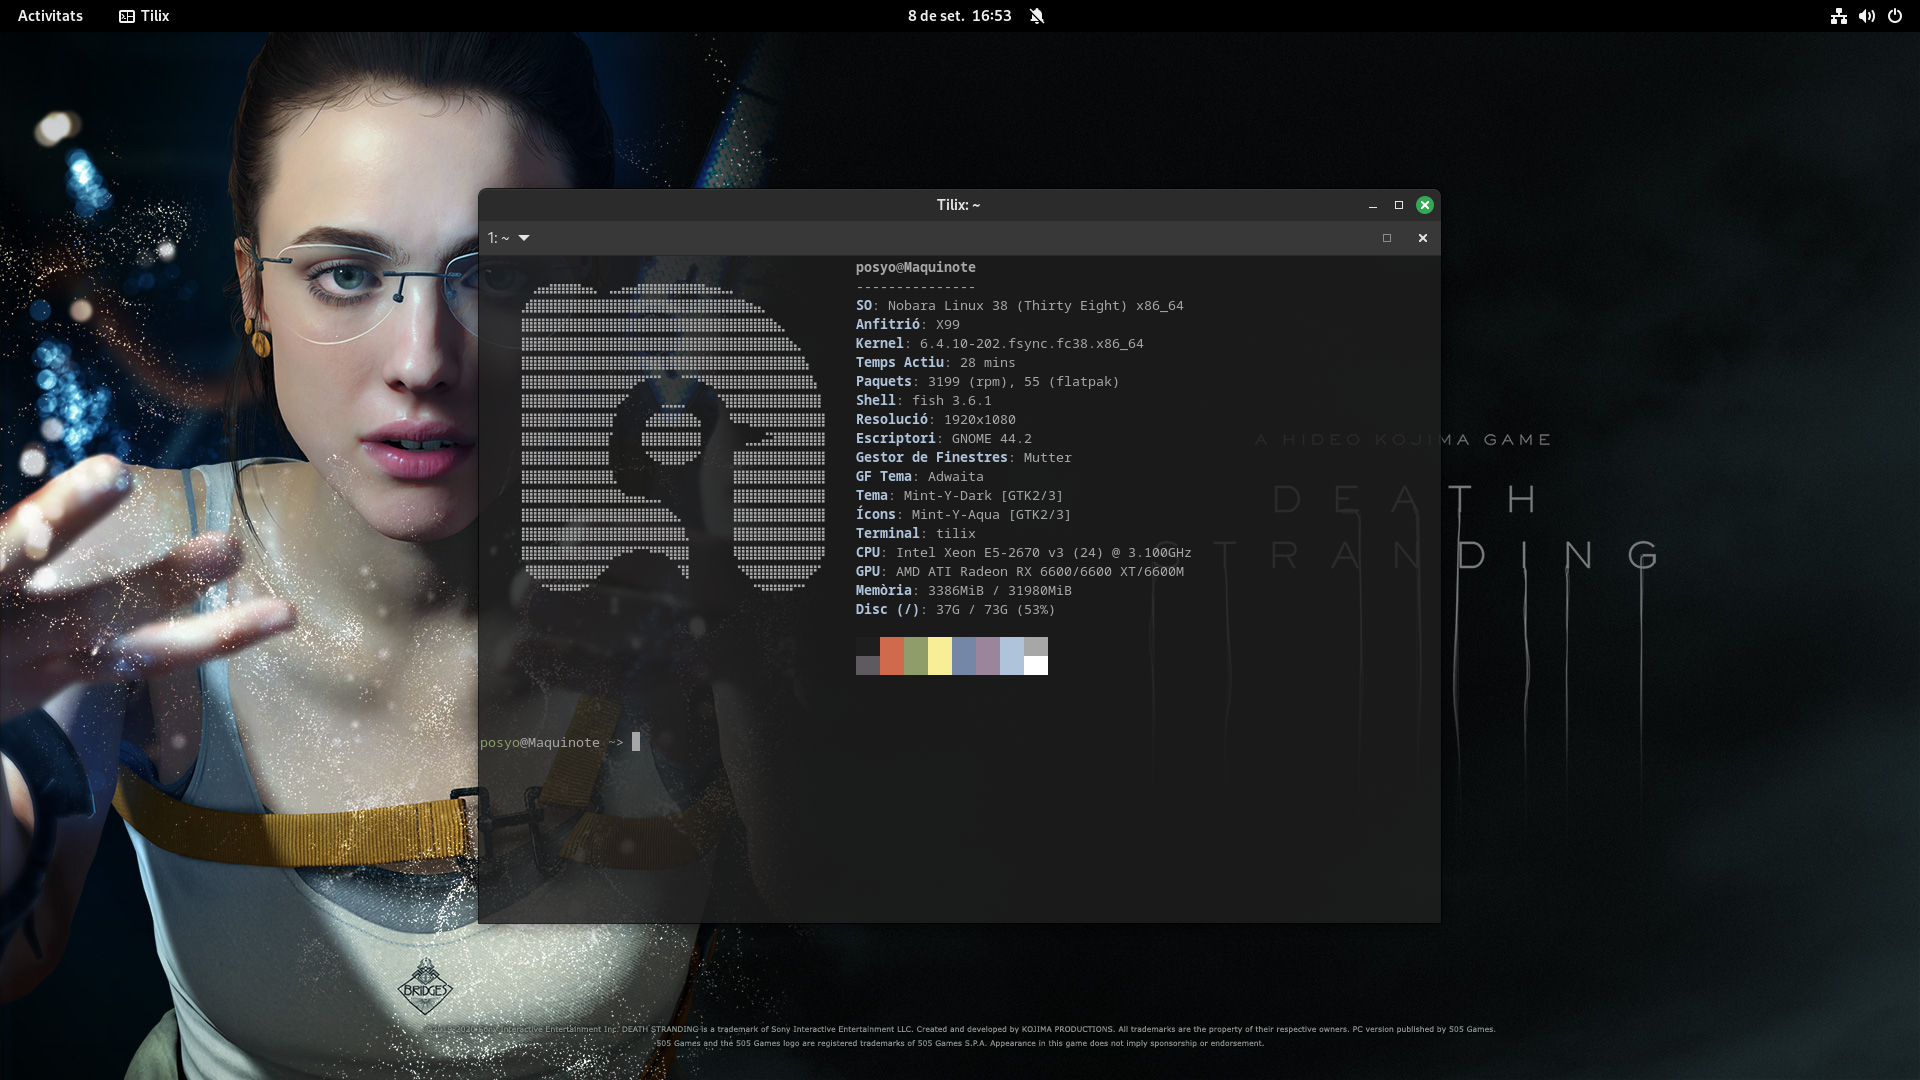Click the green Tilix window close button

pyautogui.click(x=1425, y=205)
